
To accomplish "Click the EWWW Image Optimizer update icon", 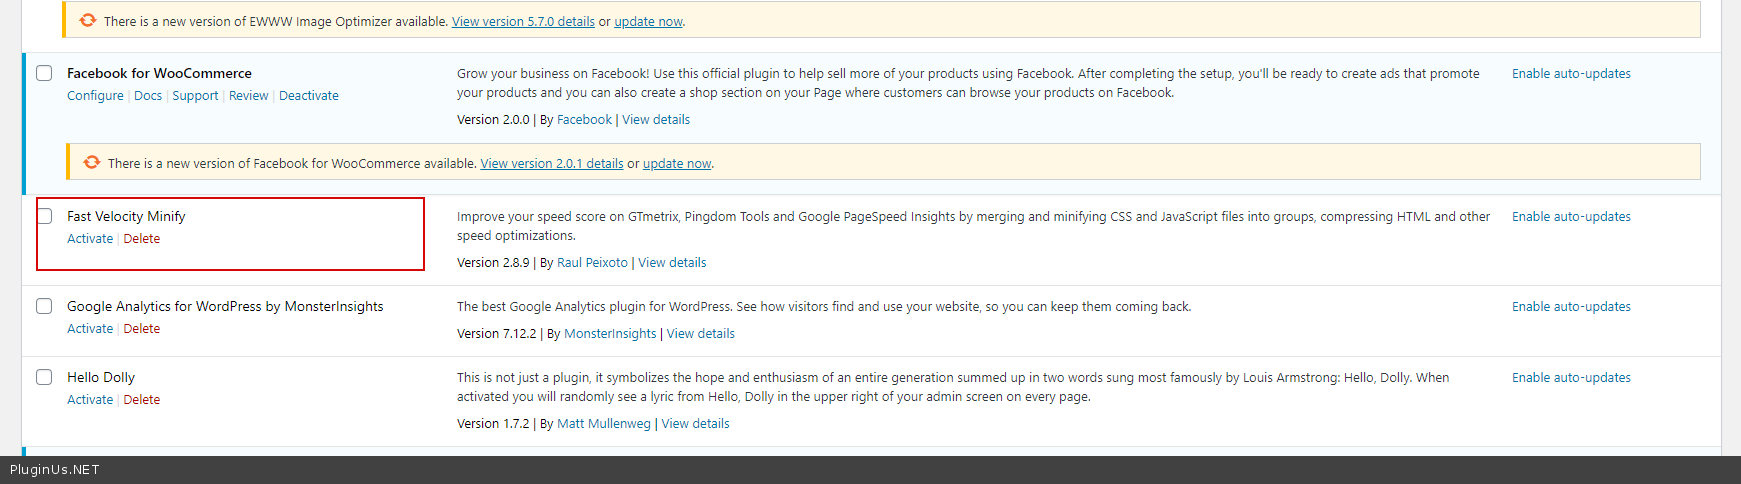I will [88, 20].
